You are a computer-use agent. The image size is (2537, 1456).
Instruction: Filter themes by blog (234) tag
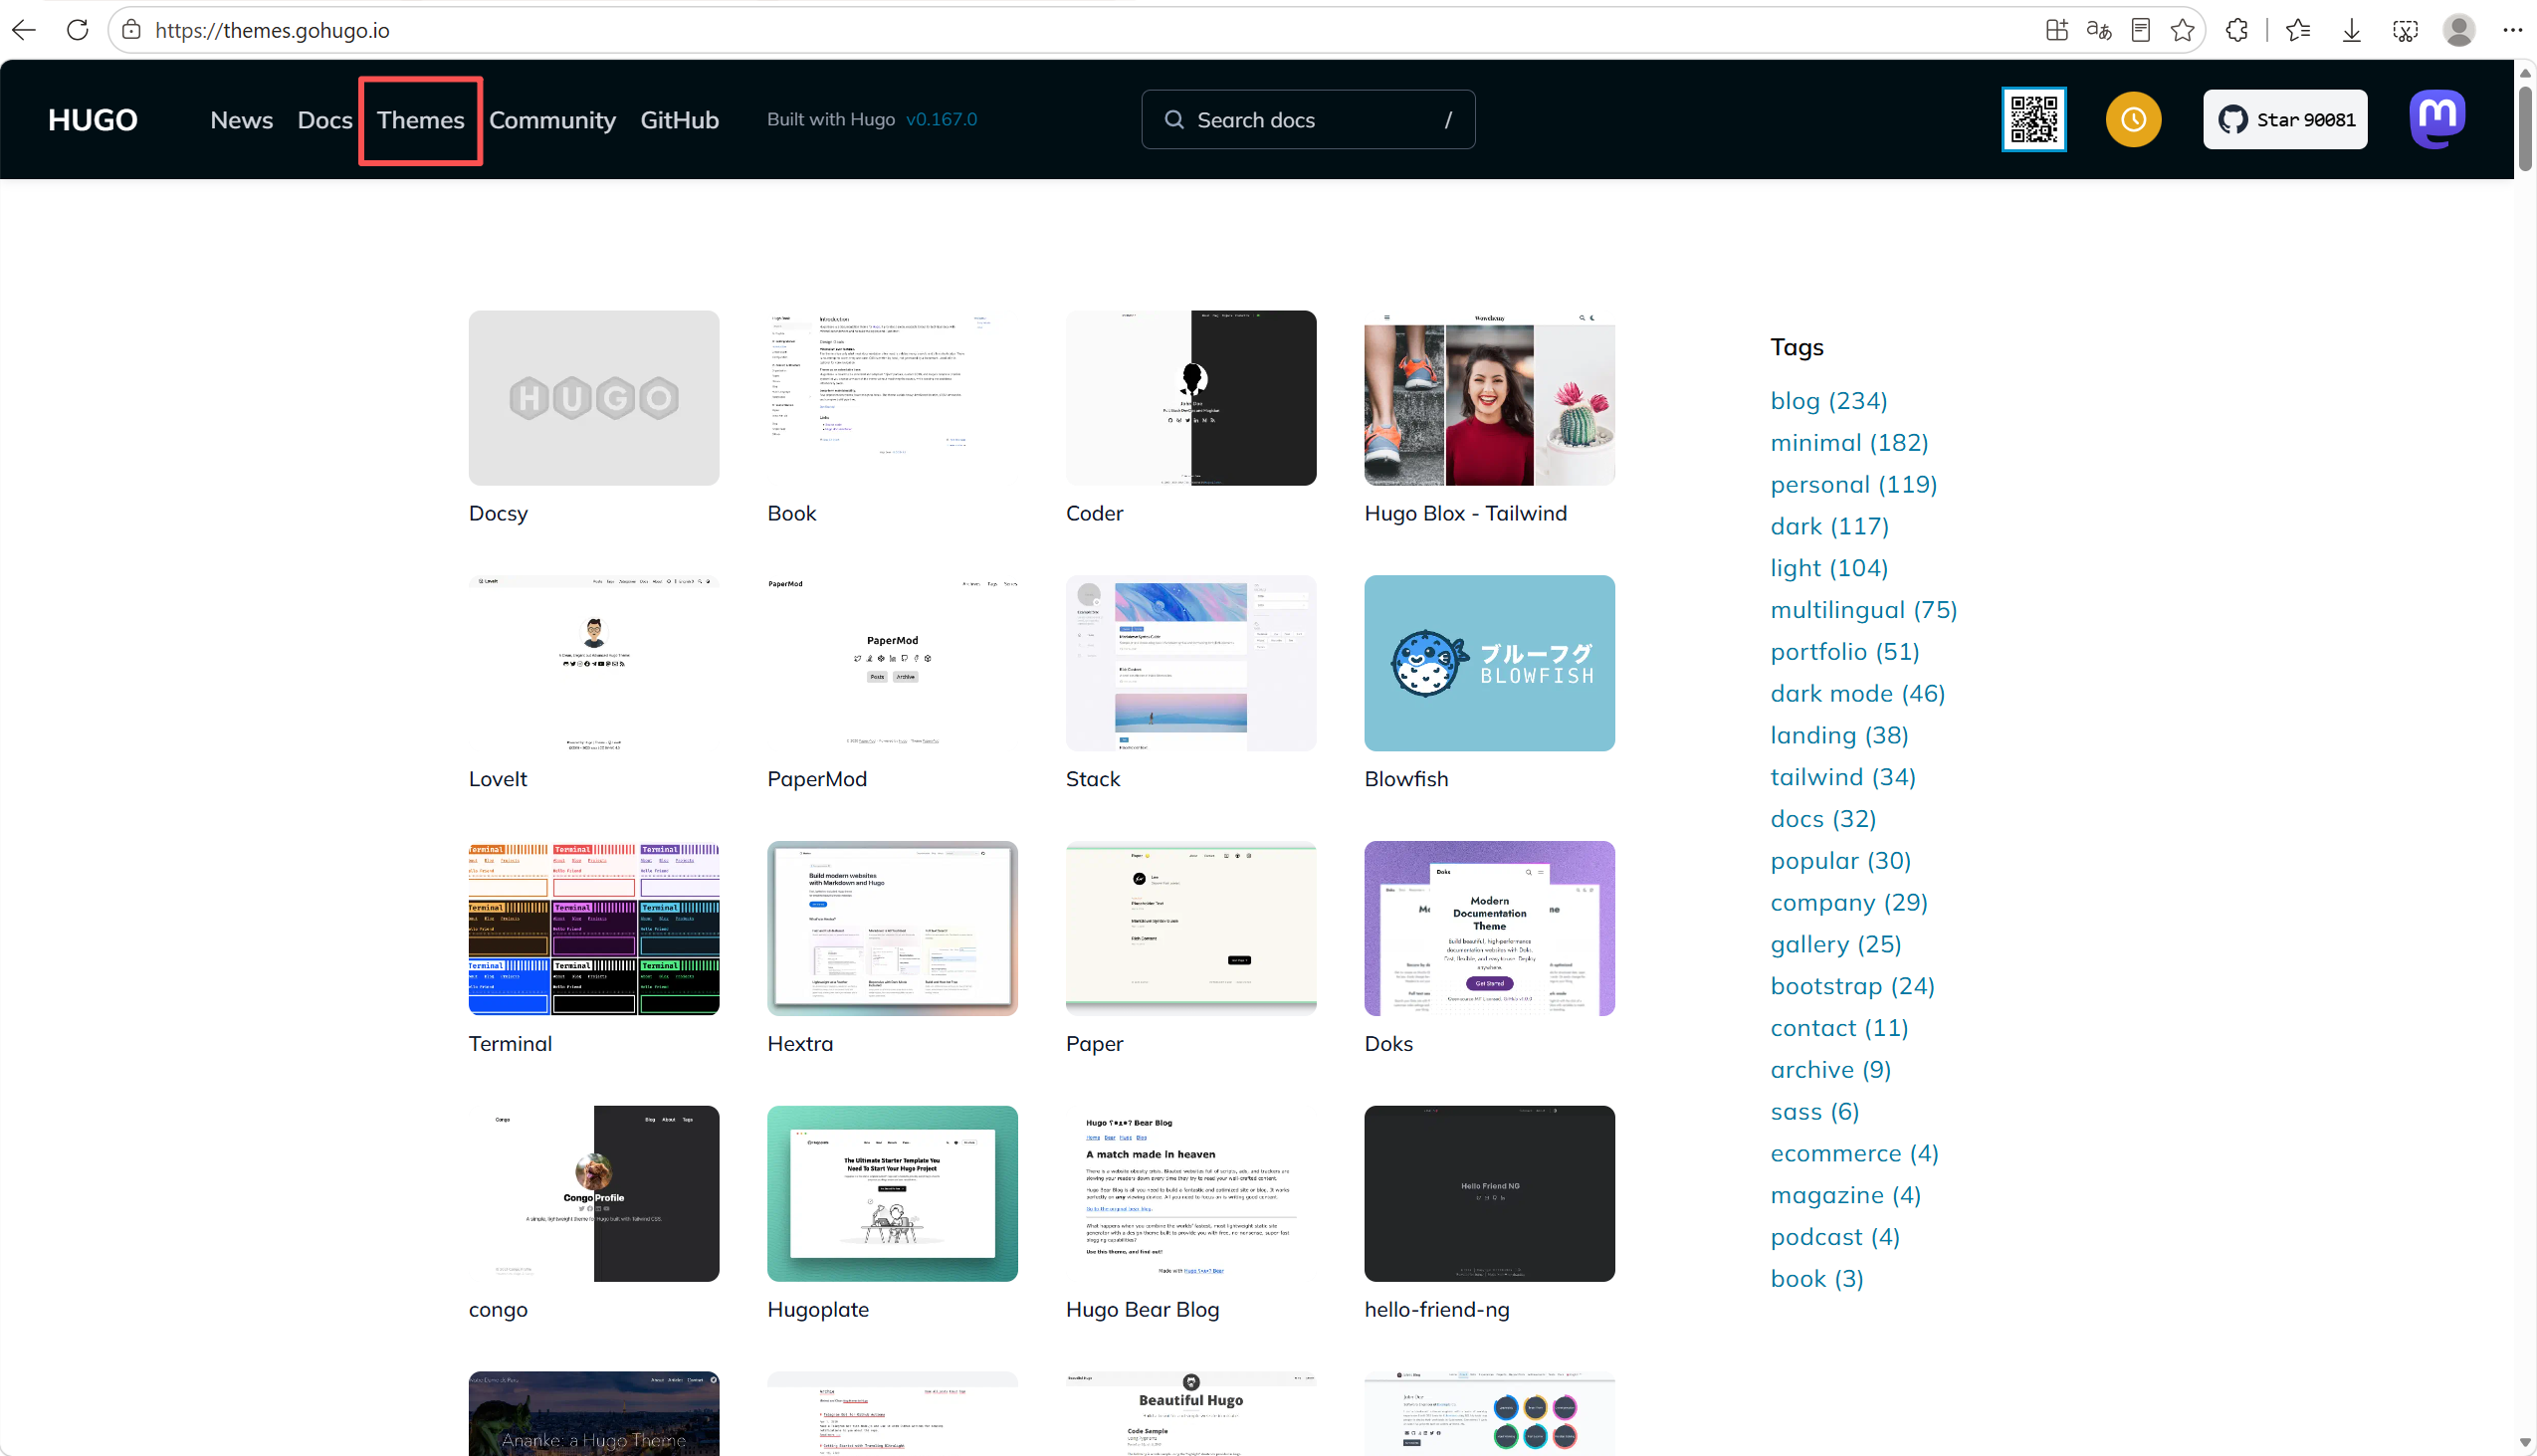point(1828,401)
